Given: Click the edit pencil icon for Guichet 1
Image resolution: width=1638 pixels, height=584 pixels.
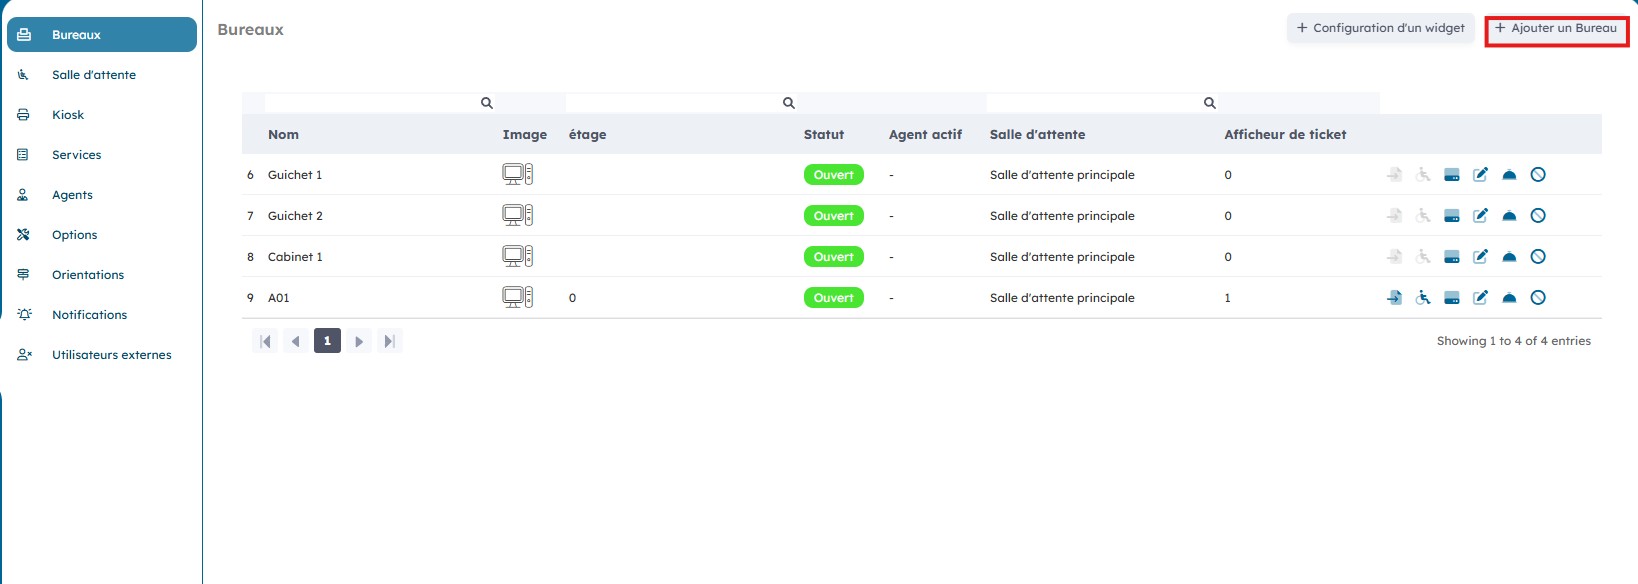Looking at the screenshot, I should [x=1480, y=175].
